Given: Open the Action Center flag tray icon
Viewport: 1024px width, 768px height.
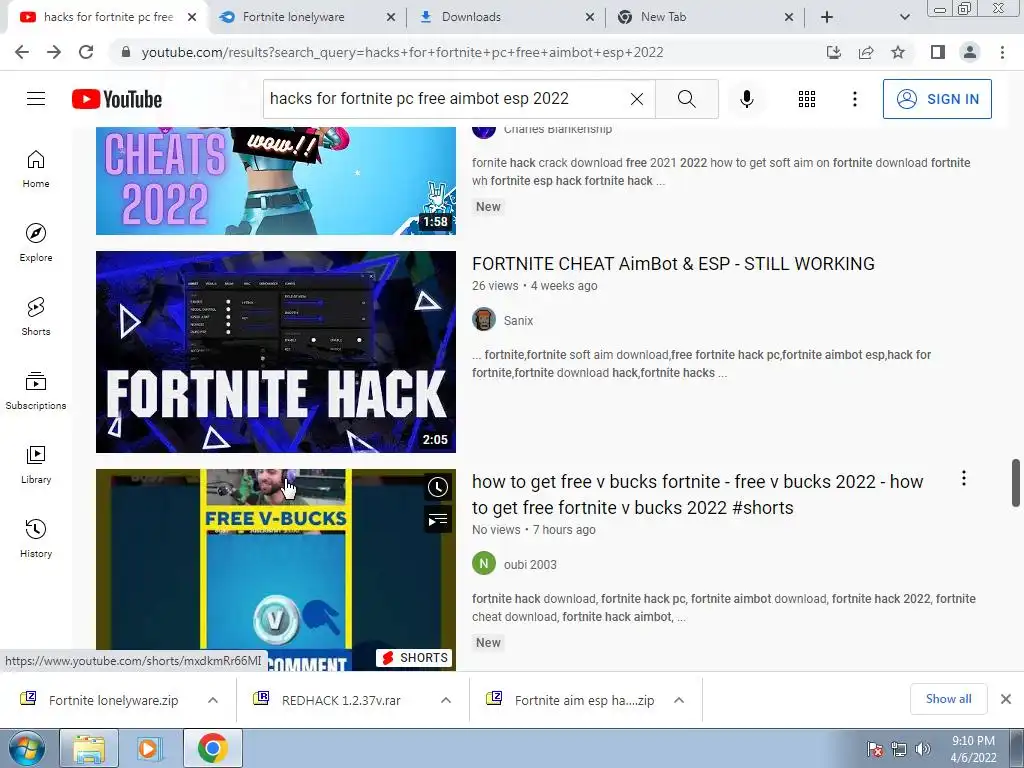Looking at the screenshot, I should click(x=875, y=749).
